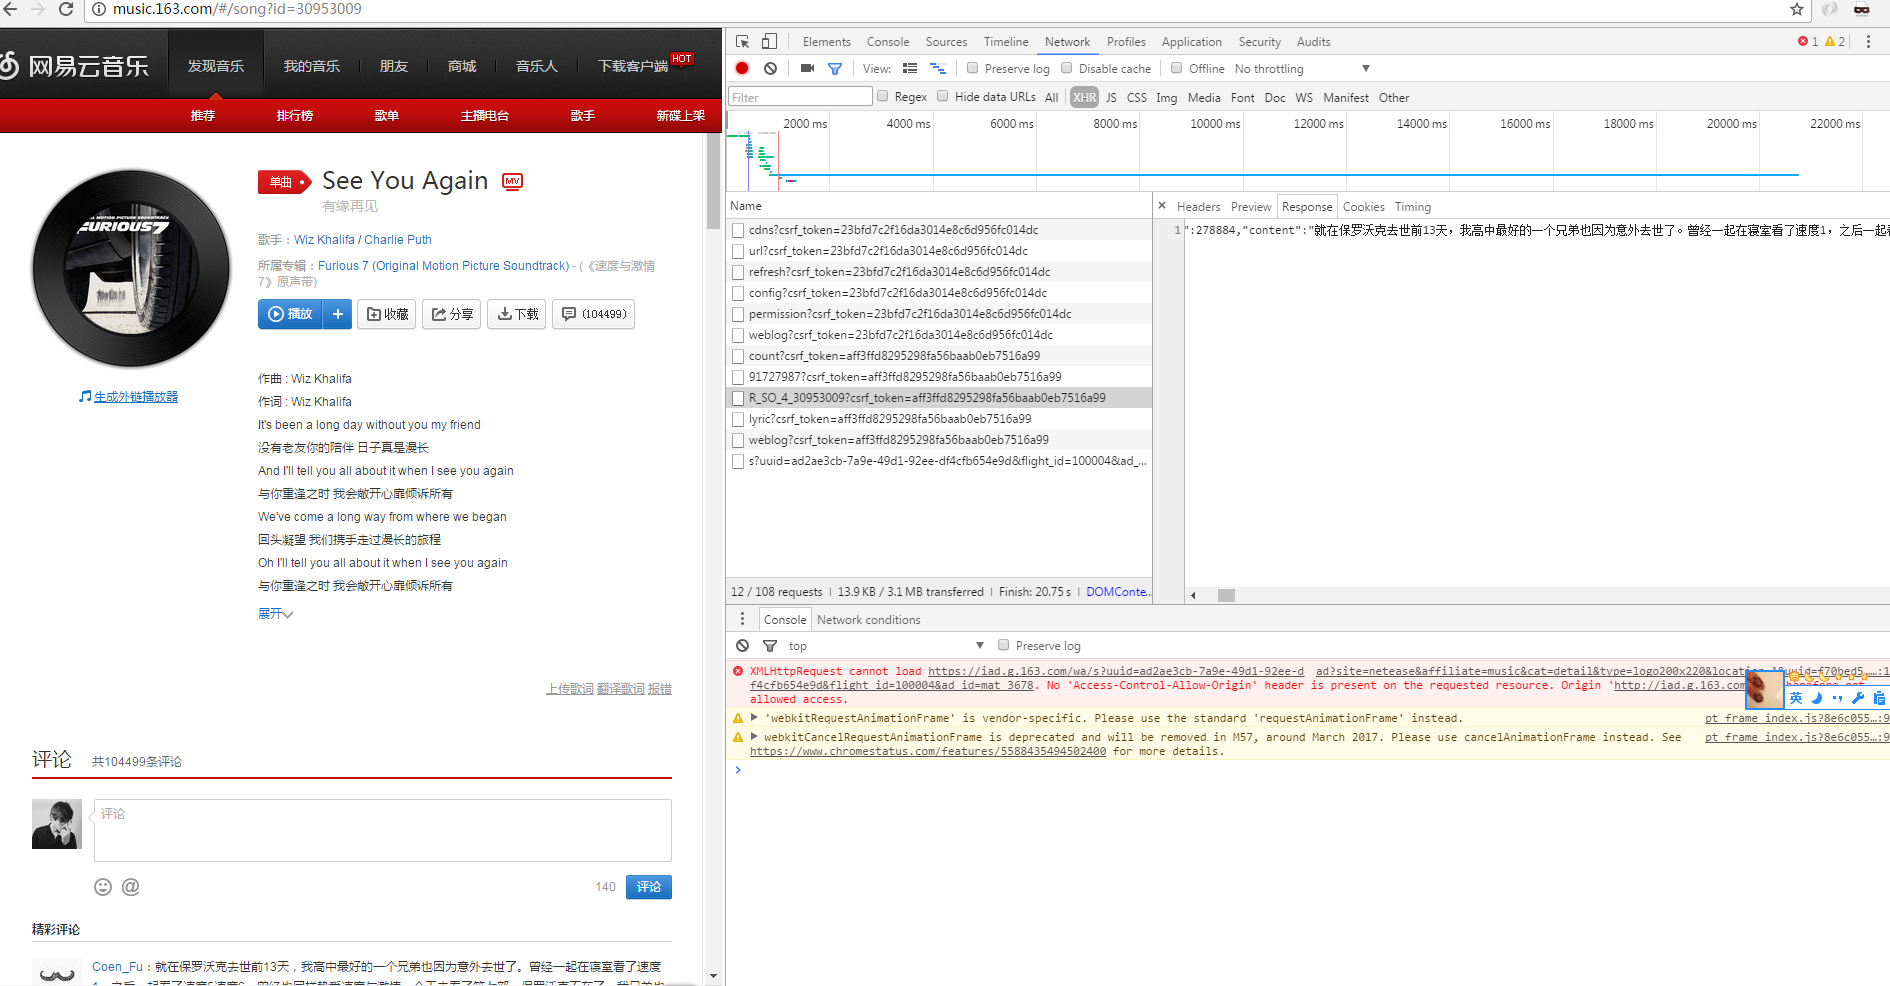Expand the lyrics with 展开
Viewport: 1890px width, 986px height.
pyautogui.click(x=275, y=613)
